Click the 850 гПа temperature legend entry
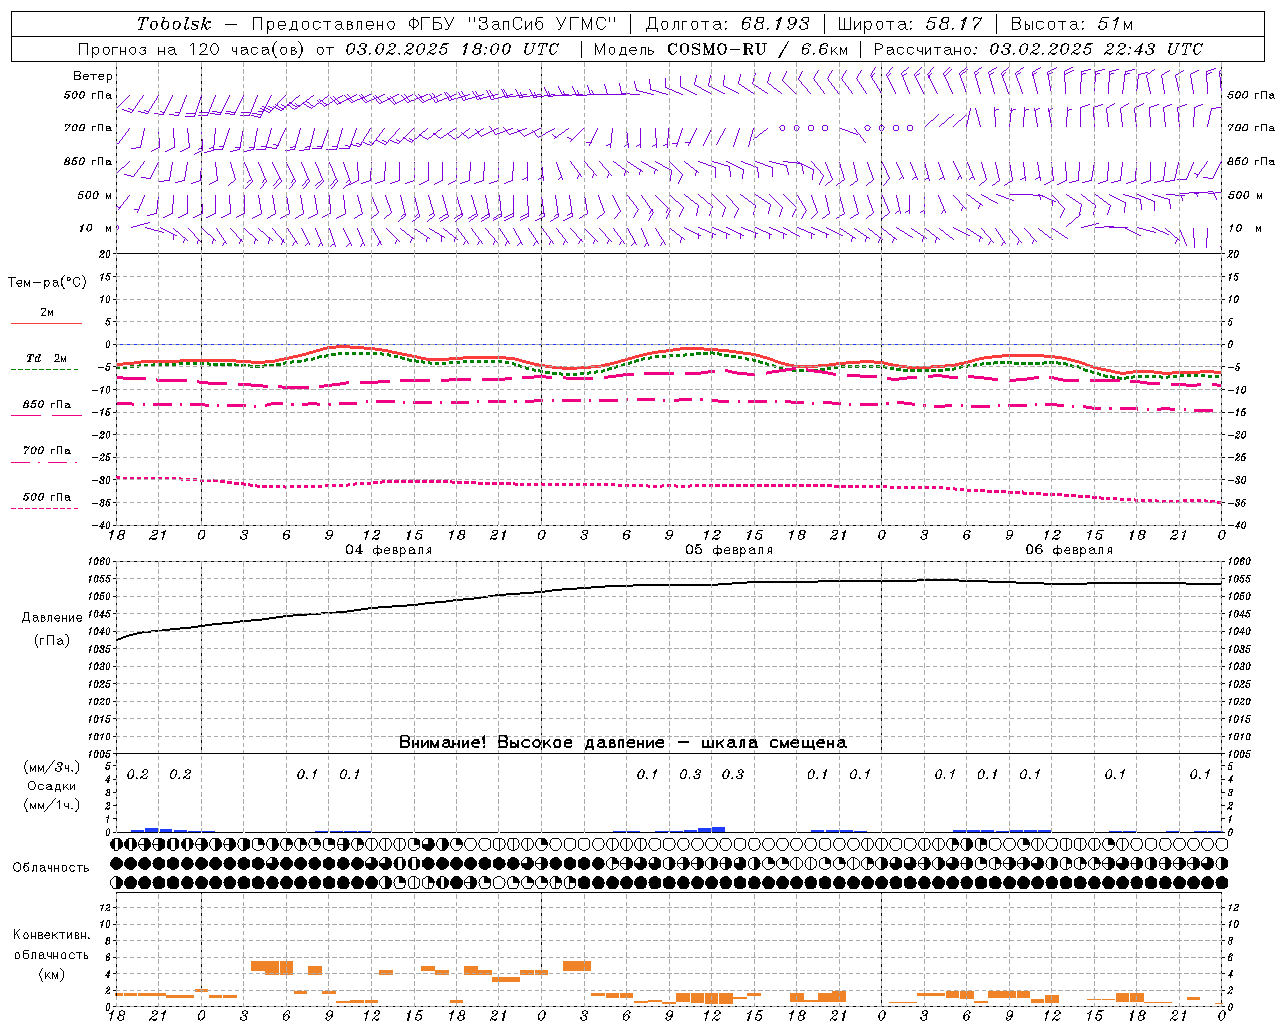 pyautogui.click(x=46, y=405)
